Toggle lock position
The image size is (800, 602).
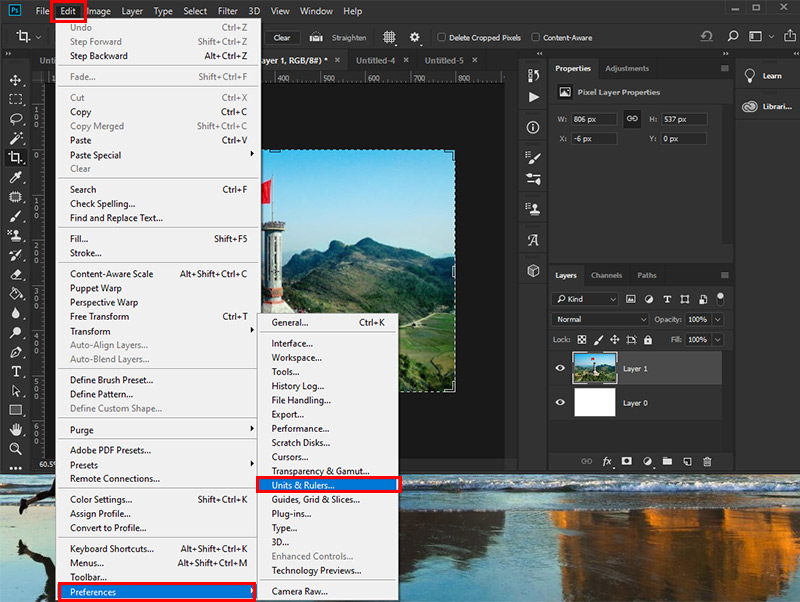click(615, 340)
